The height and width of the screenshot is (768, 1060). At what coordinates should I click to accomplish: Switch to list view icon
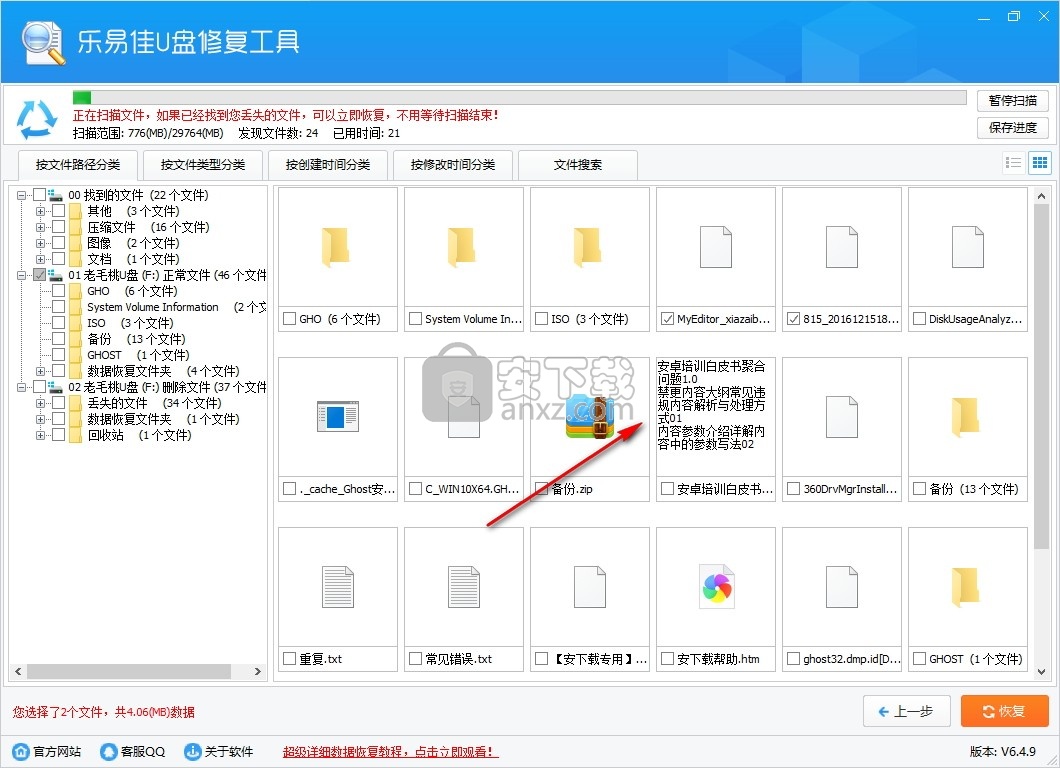1013,162
